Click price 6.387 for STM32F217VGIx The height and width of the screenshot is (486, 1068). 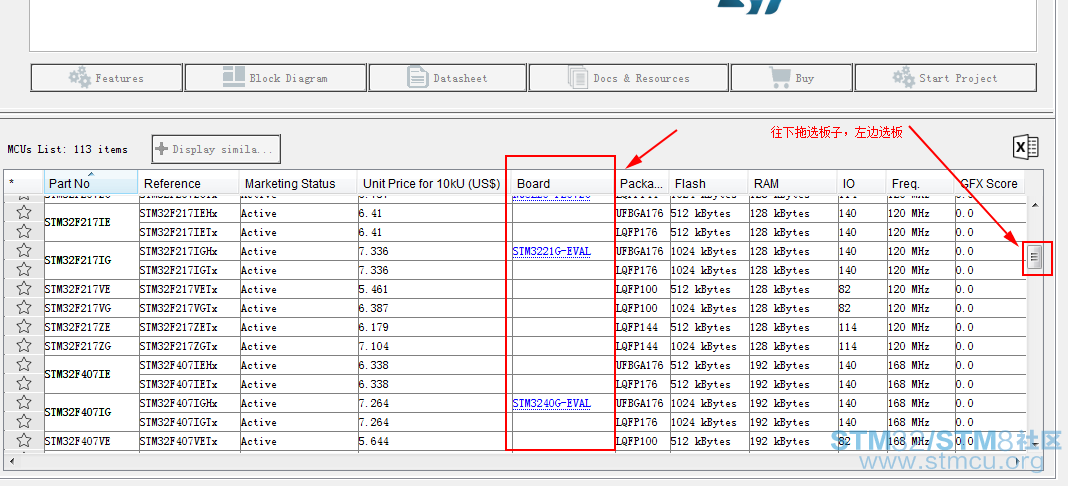click(434, 308)
